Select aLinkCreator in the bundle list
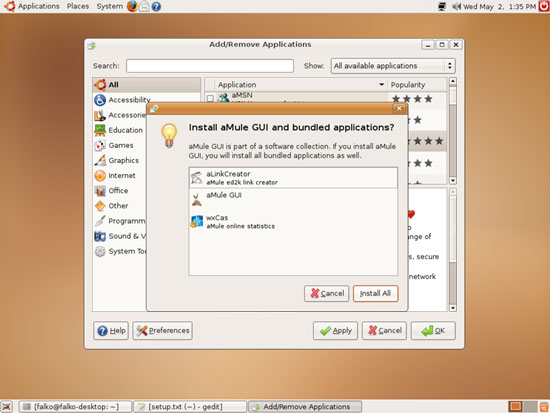Image resolution: width=550 pixels, height=413 pixels. coord(293,178)
